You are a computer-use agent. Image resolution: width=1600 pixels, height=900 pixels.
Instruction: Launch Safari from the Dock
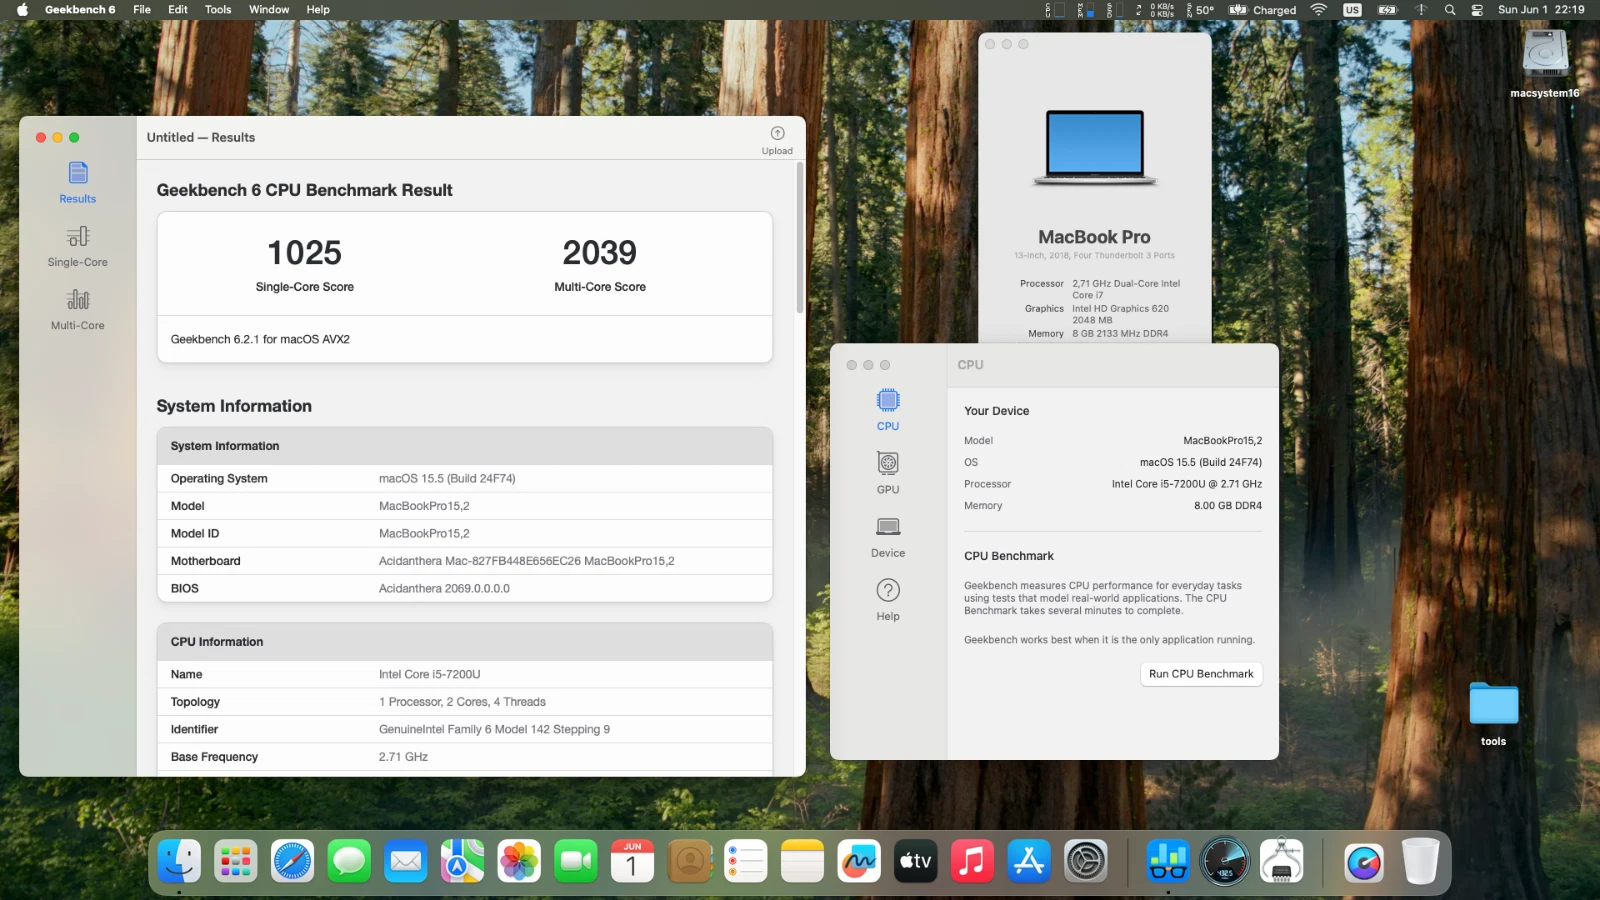(x=292, y=861)
